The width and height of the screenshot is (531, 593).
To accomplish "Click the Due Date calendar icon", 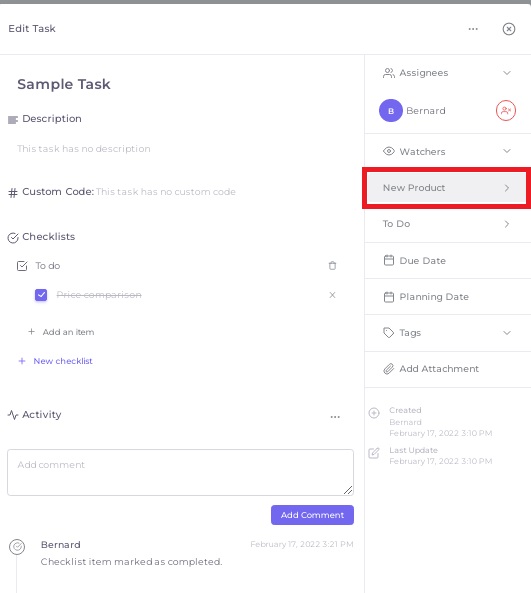I will [x=389, y=260].
